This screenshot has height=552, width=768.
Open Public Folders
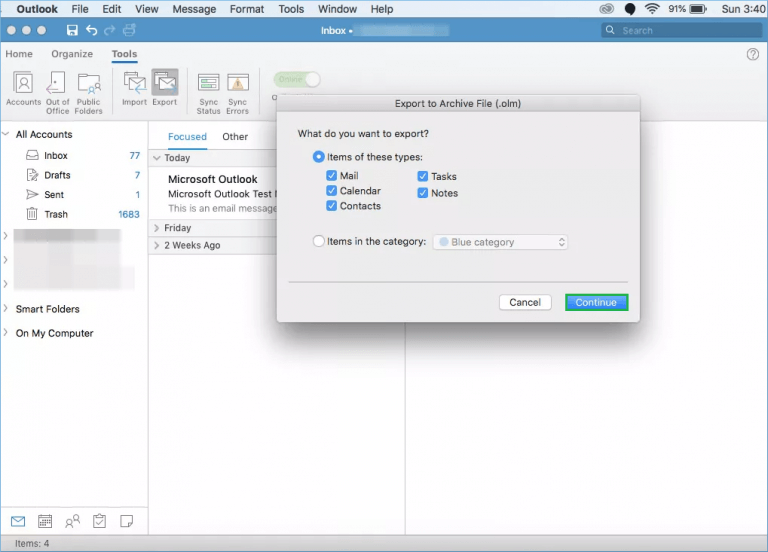click(89, 93)
